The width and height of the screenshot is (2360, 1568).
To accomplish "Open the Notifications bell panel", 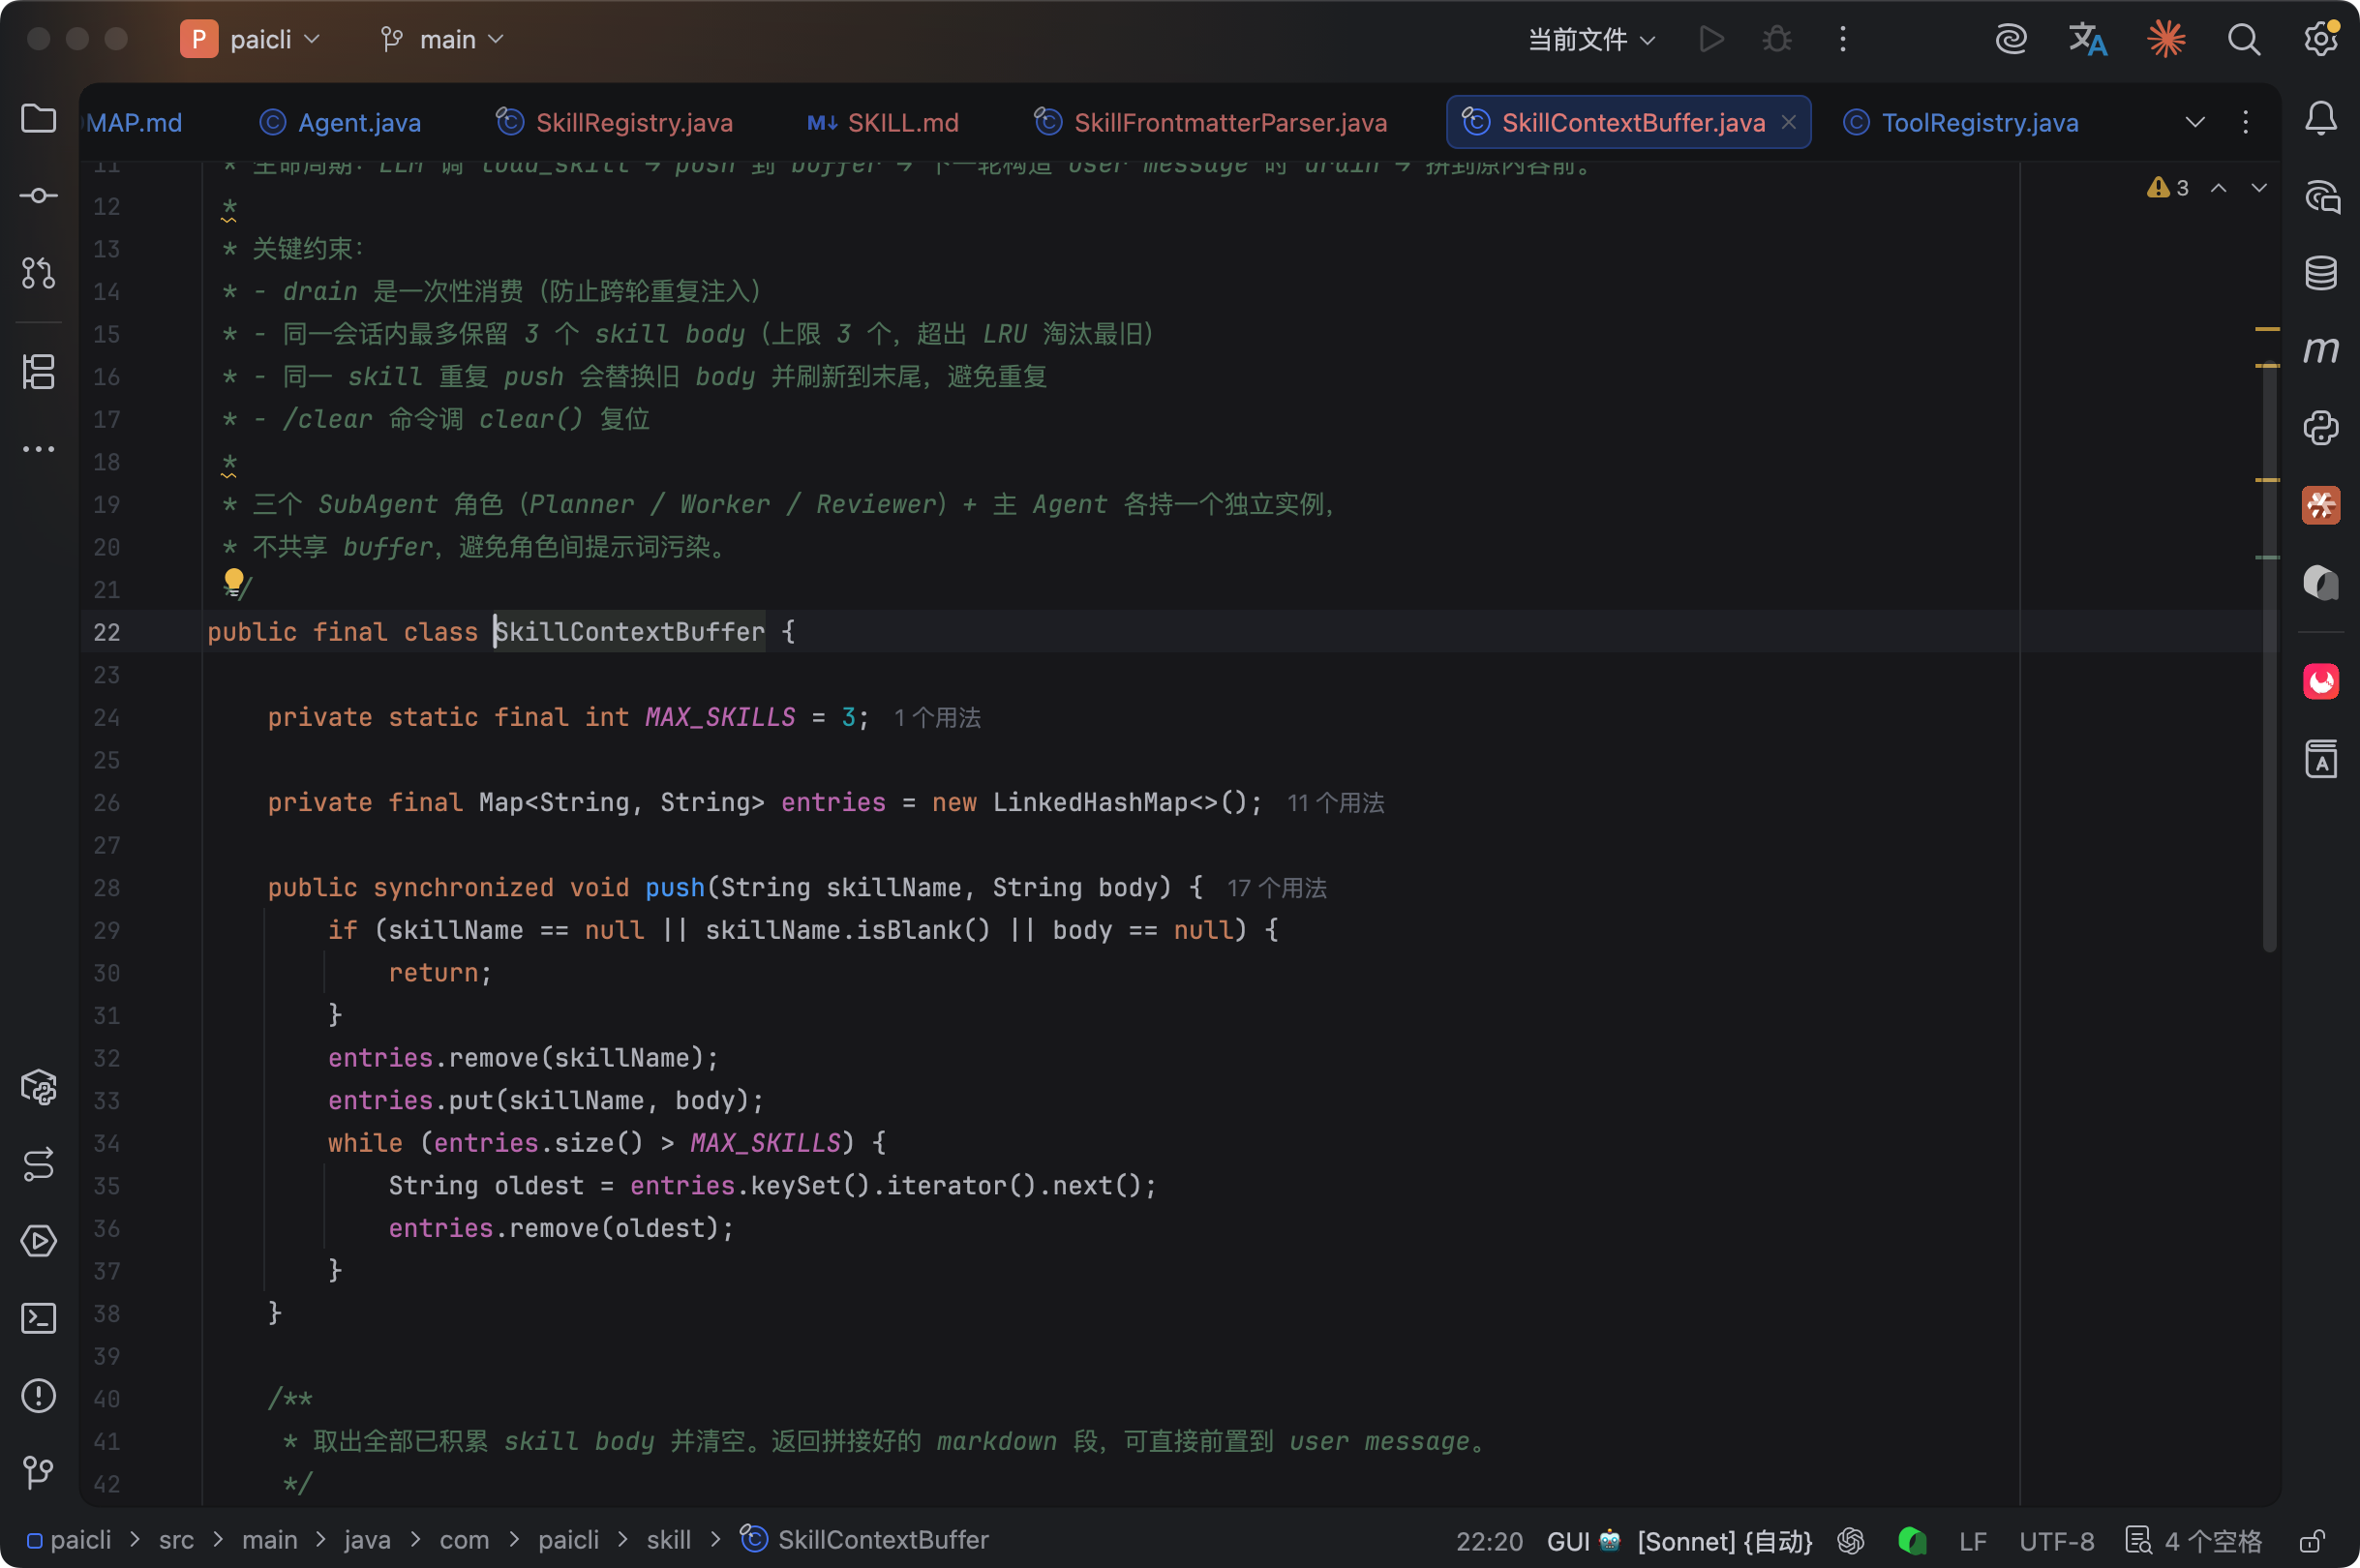I will click(2321, 119).
